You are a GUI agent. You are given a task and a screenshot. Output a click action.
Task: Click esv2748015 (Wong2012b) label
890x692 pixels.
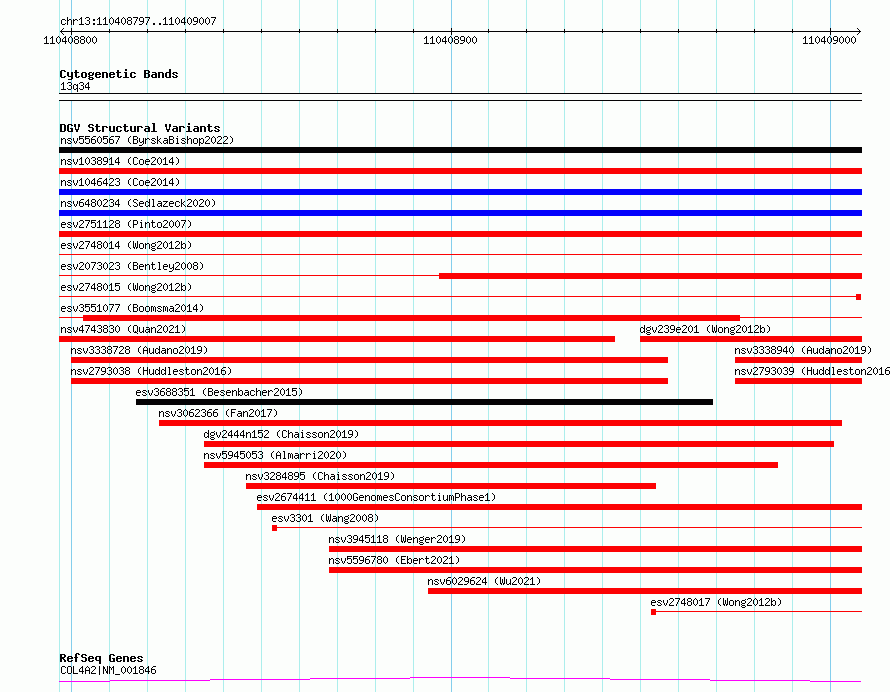pyautogui.click(x=126, y=287)
